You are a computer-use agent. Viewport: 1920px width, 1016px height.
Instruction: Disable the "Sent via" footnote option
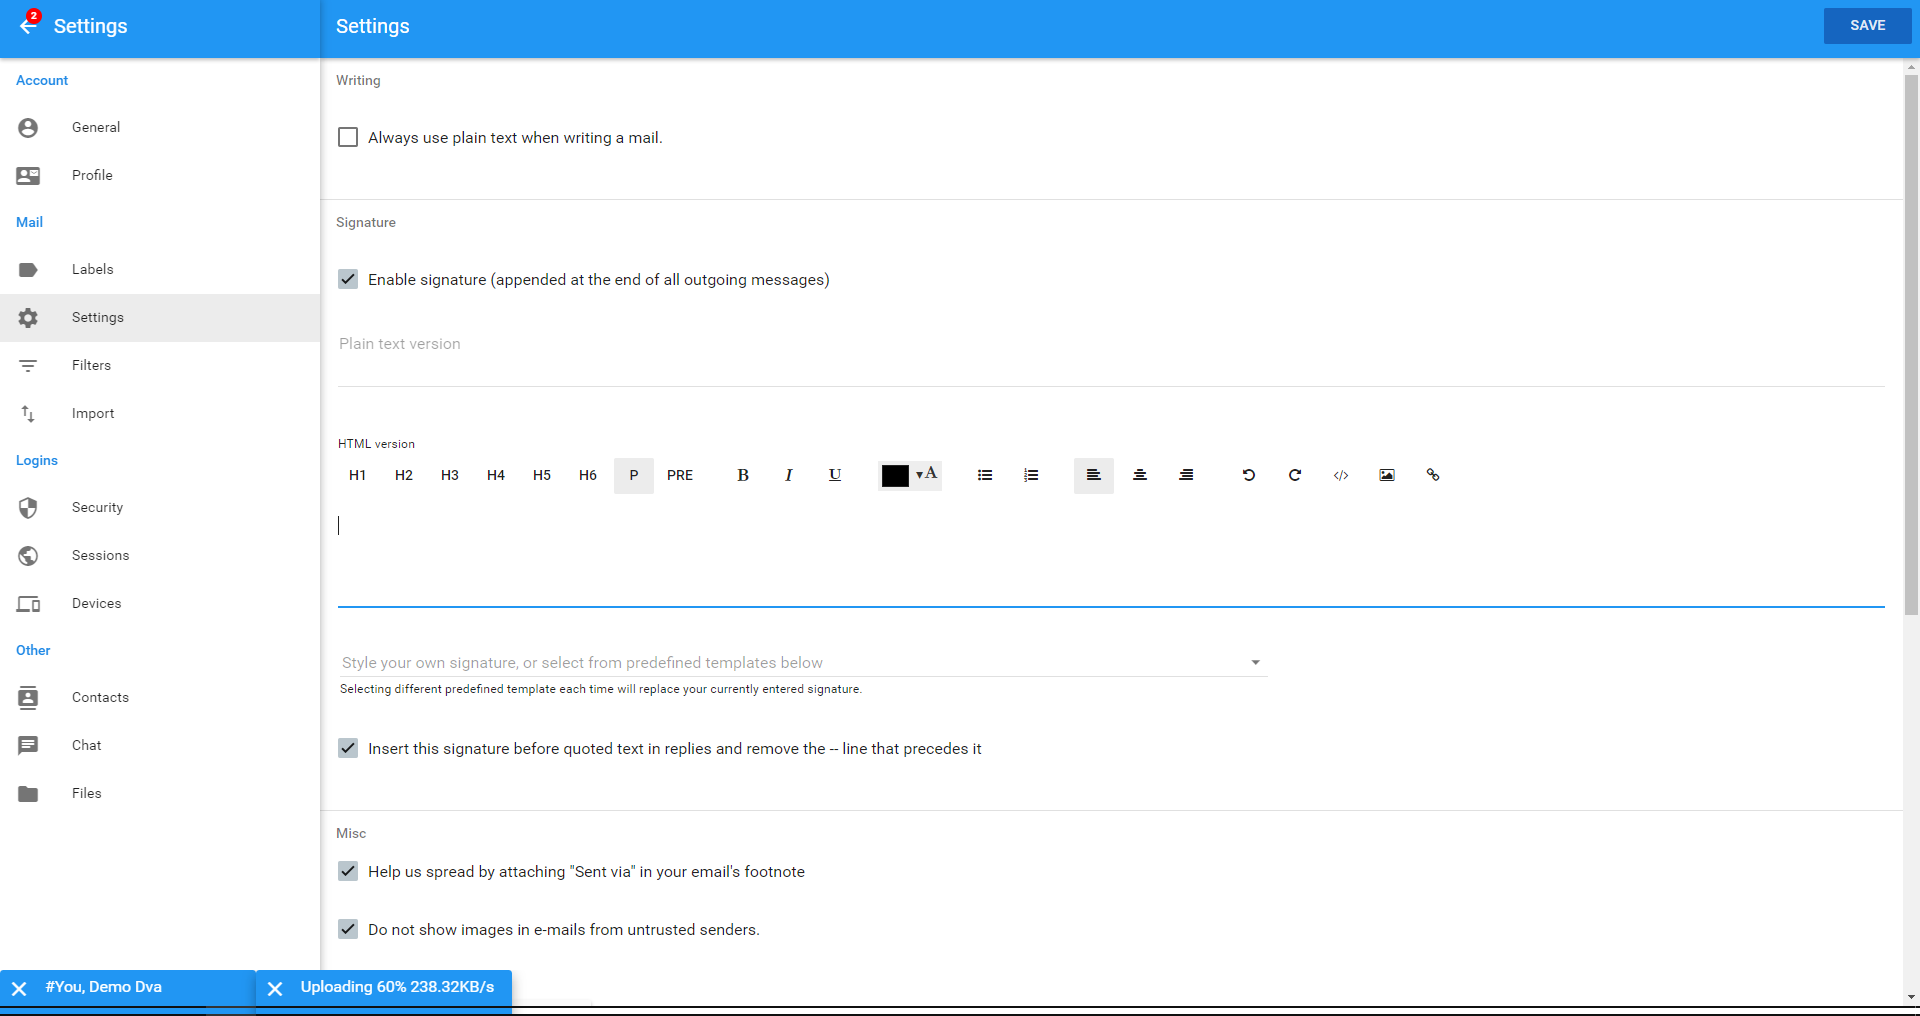point(348,871)
